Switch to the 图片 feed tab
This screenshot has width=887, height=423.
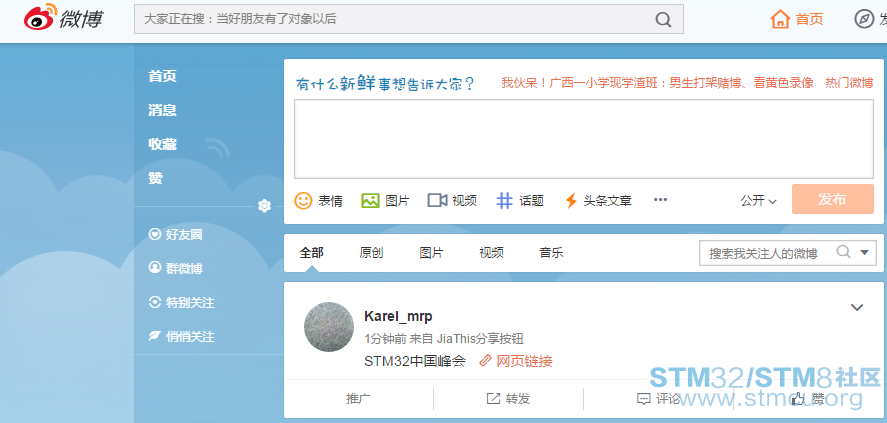(x=432, y=253)
